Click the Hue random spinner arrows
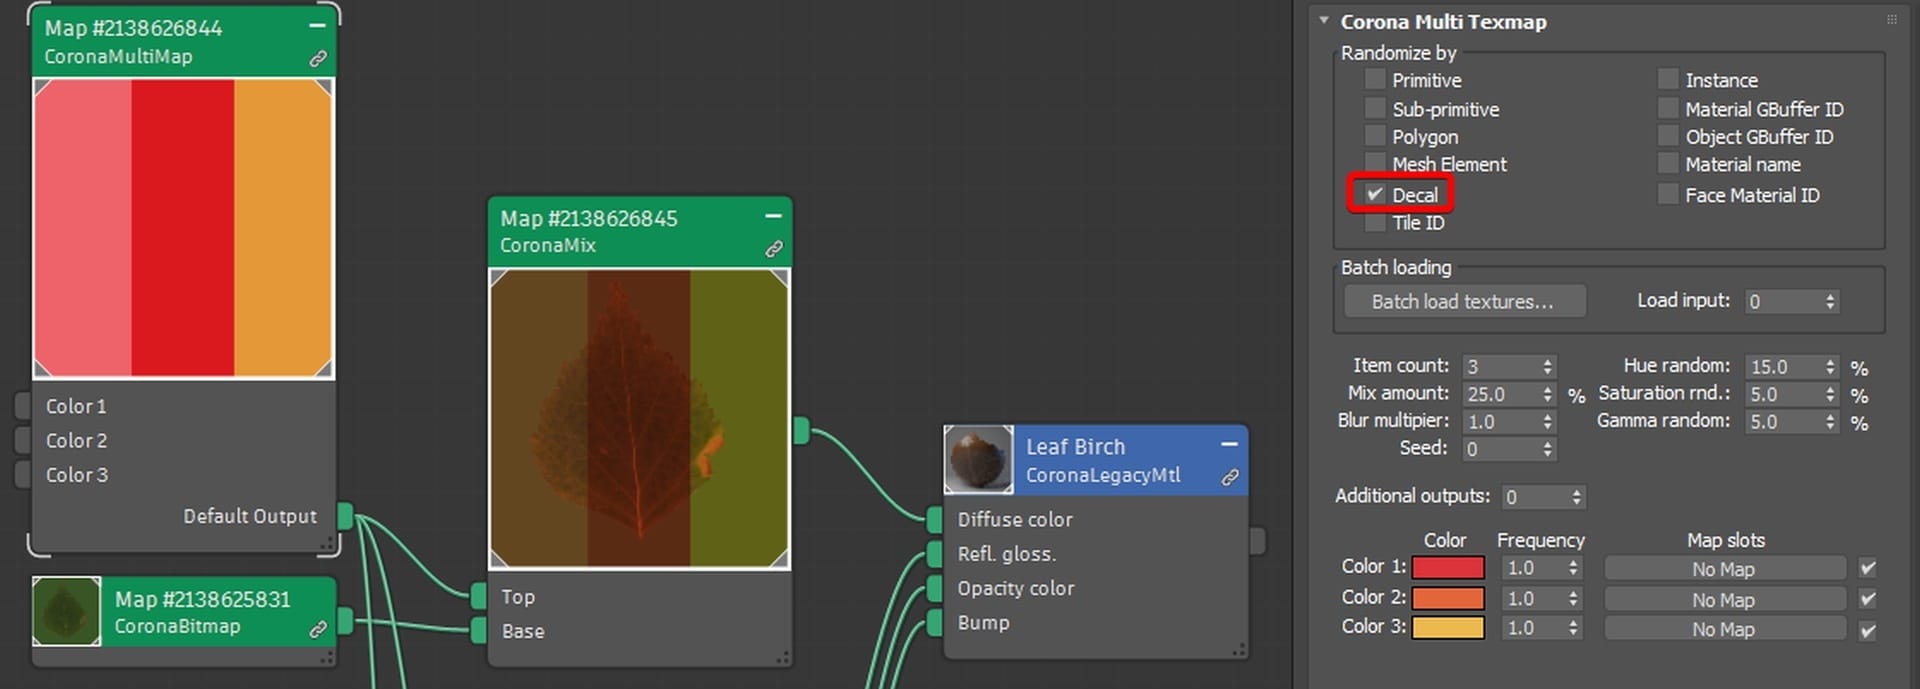 pyautogui.click(x=1830, y=367)
